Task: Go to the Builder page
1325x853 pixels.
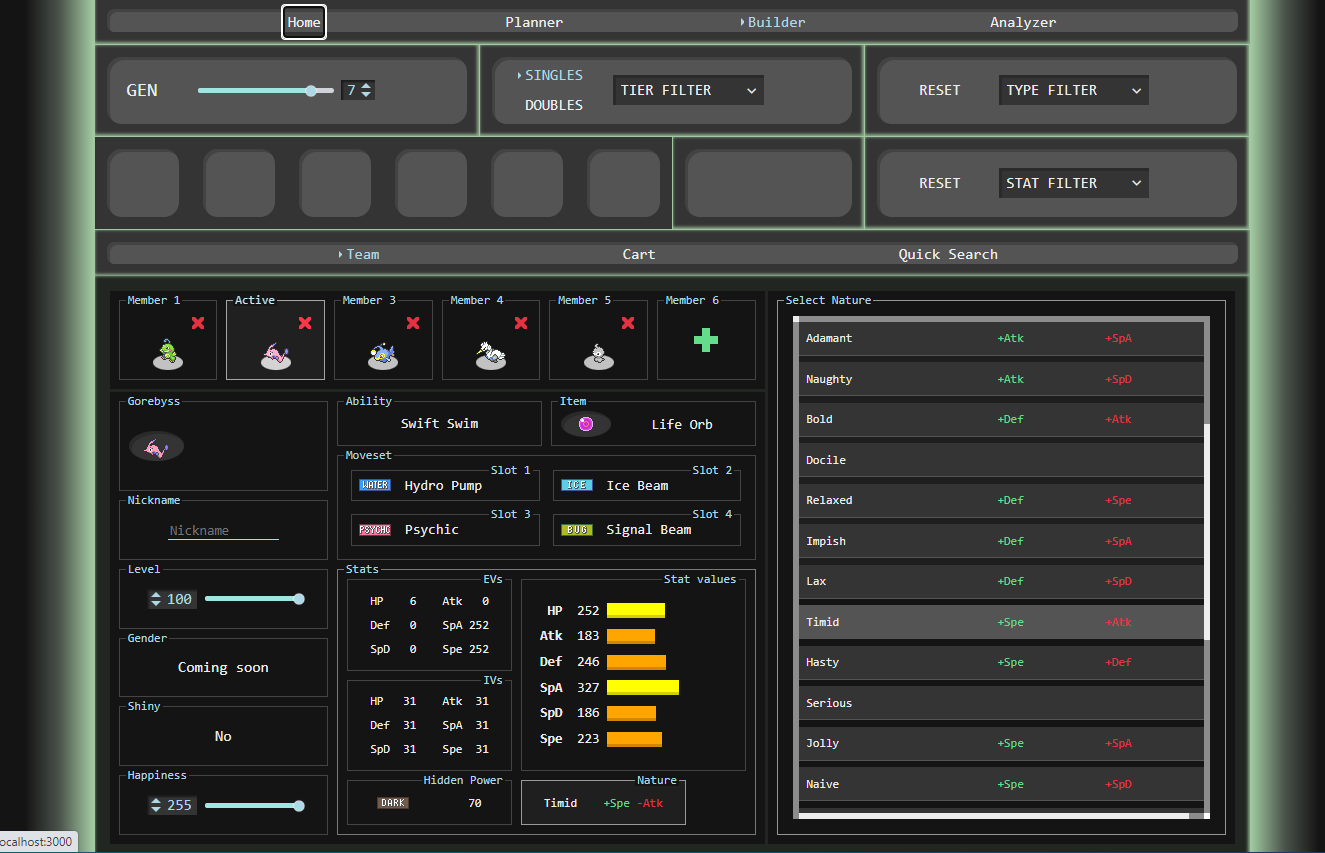Action: [x=776, y=22]
